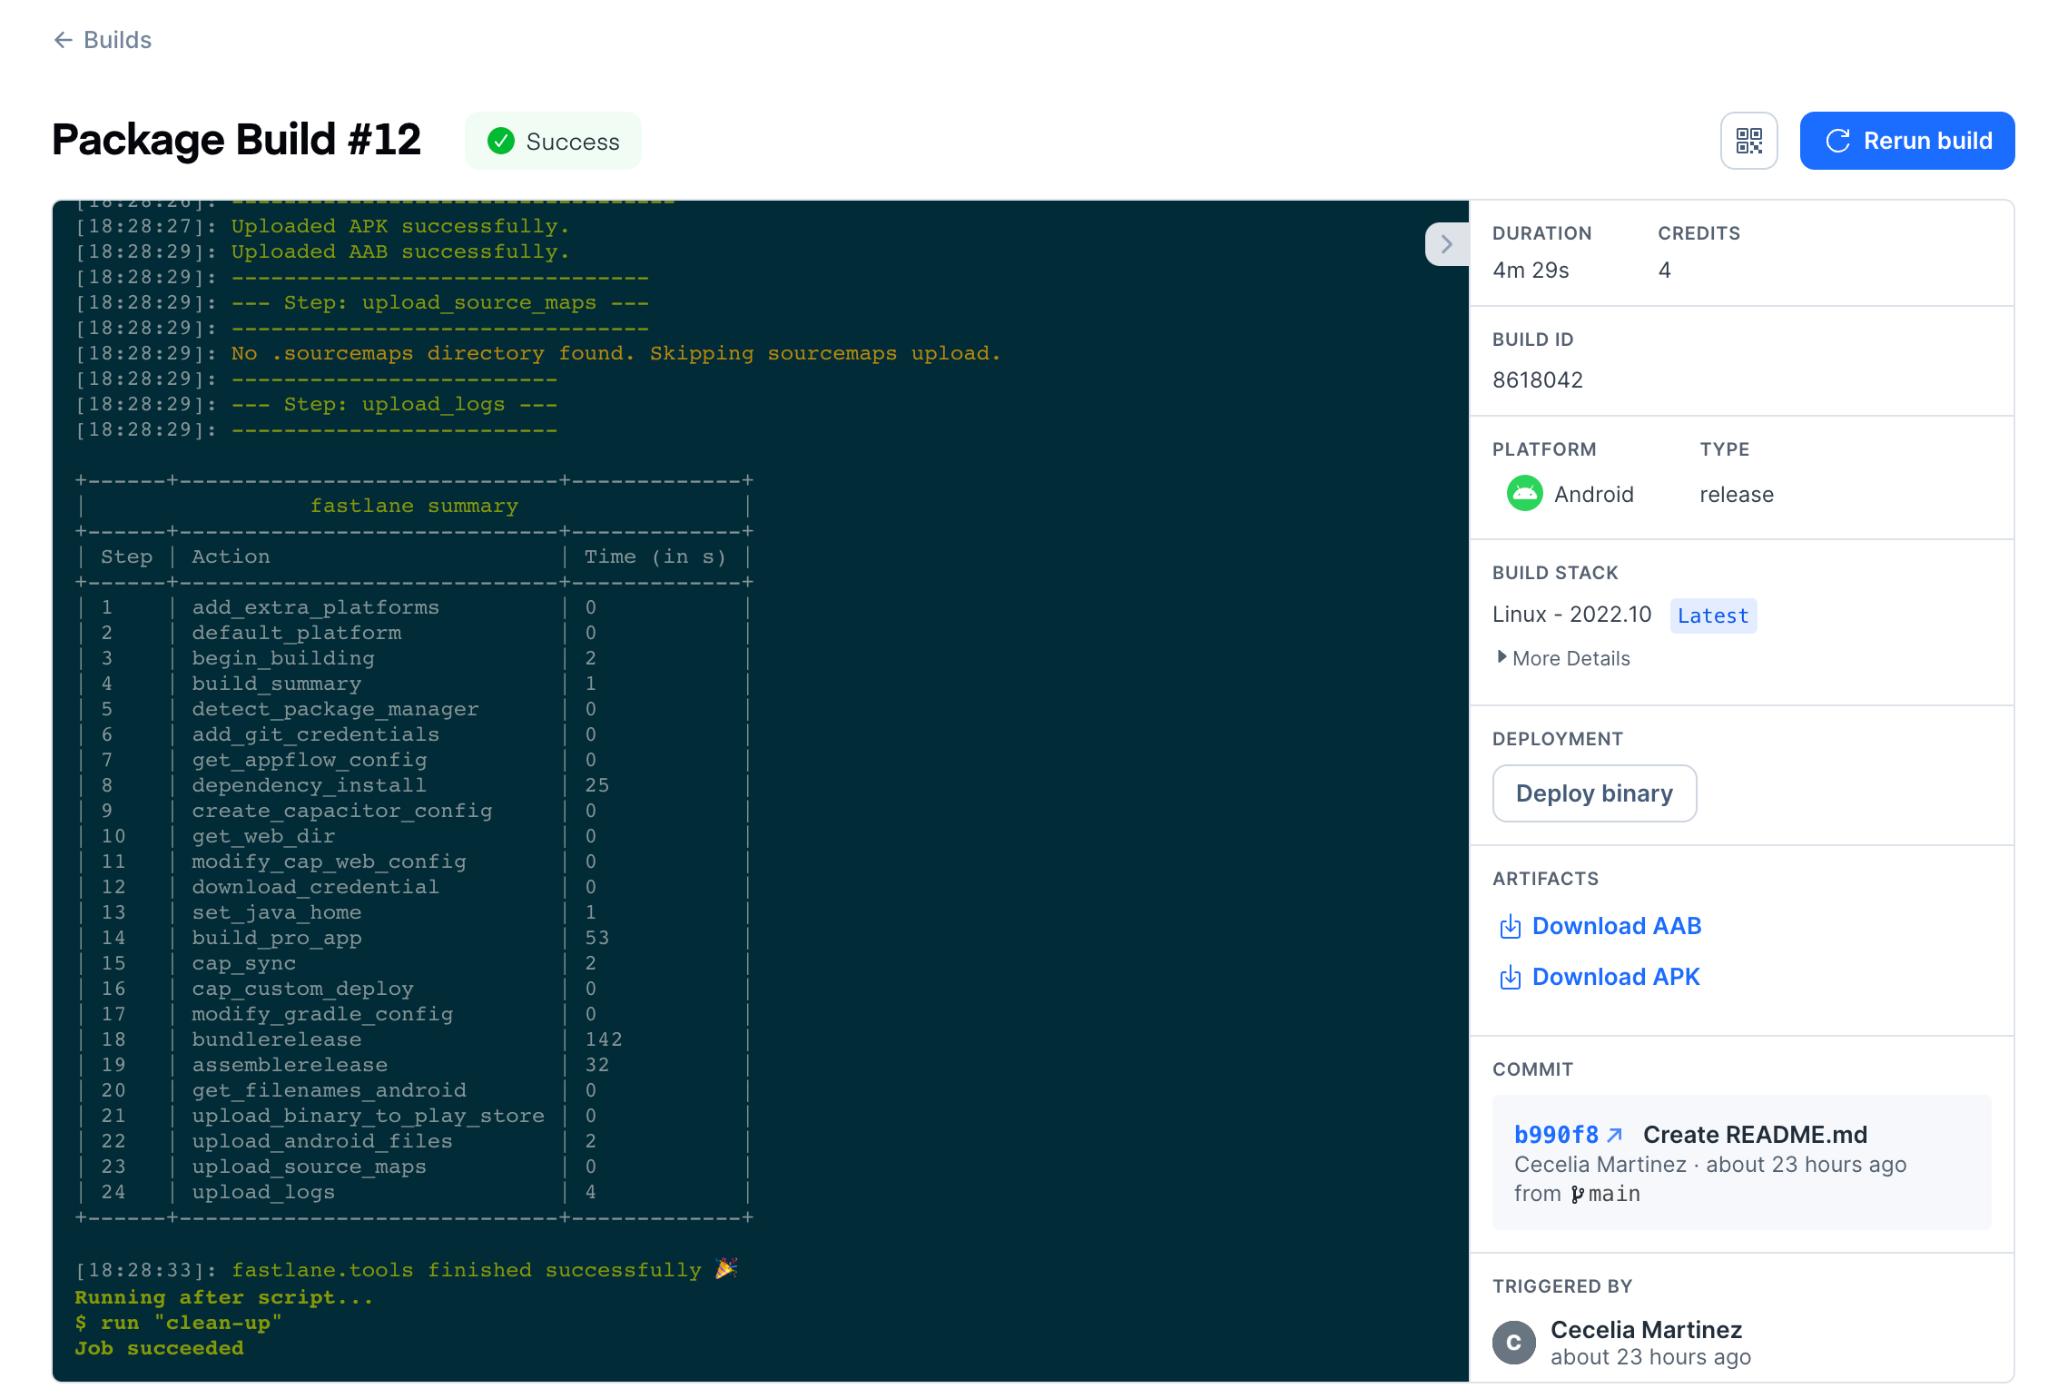Image resolution: width=2048 pixels, height=1400 pixels.
Task: Click the Latest build stack badge
Action: [x=1713, y=616]
